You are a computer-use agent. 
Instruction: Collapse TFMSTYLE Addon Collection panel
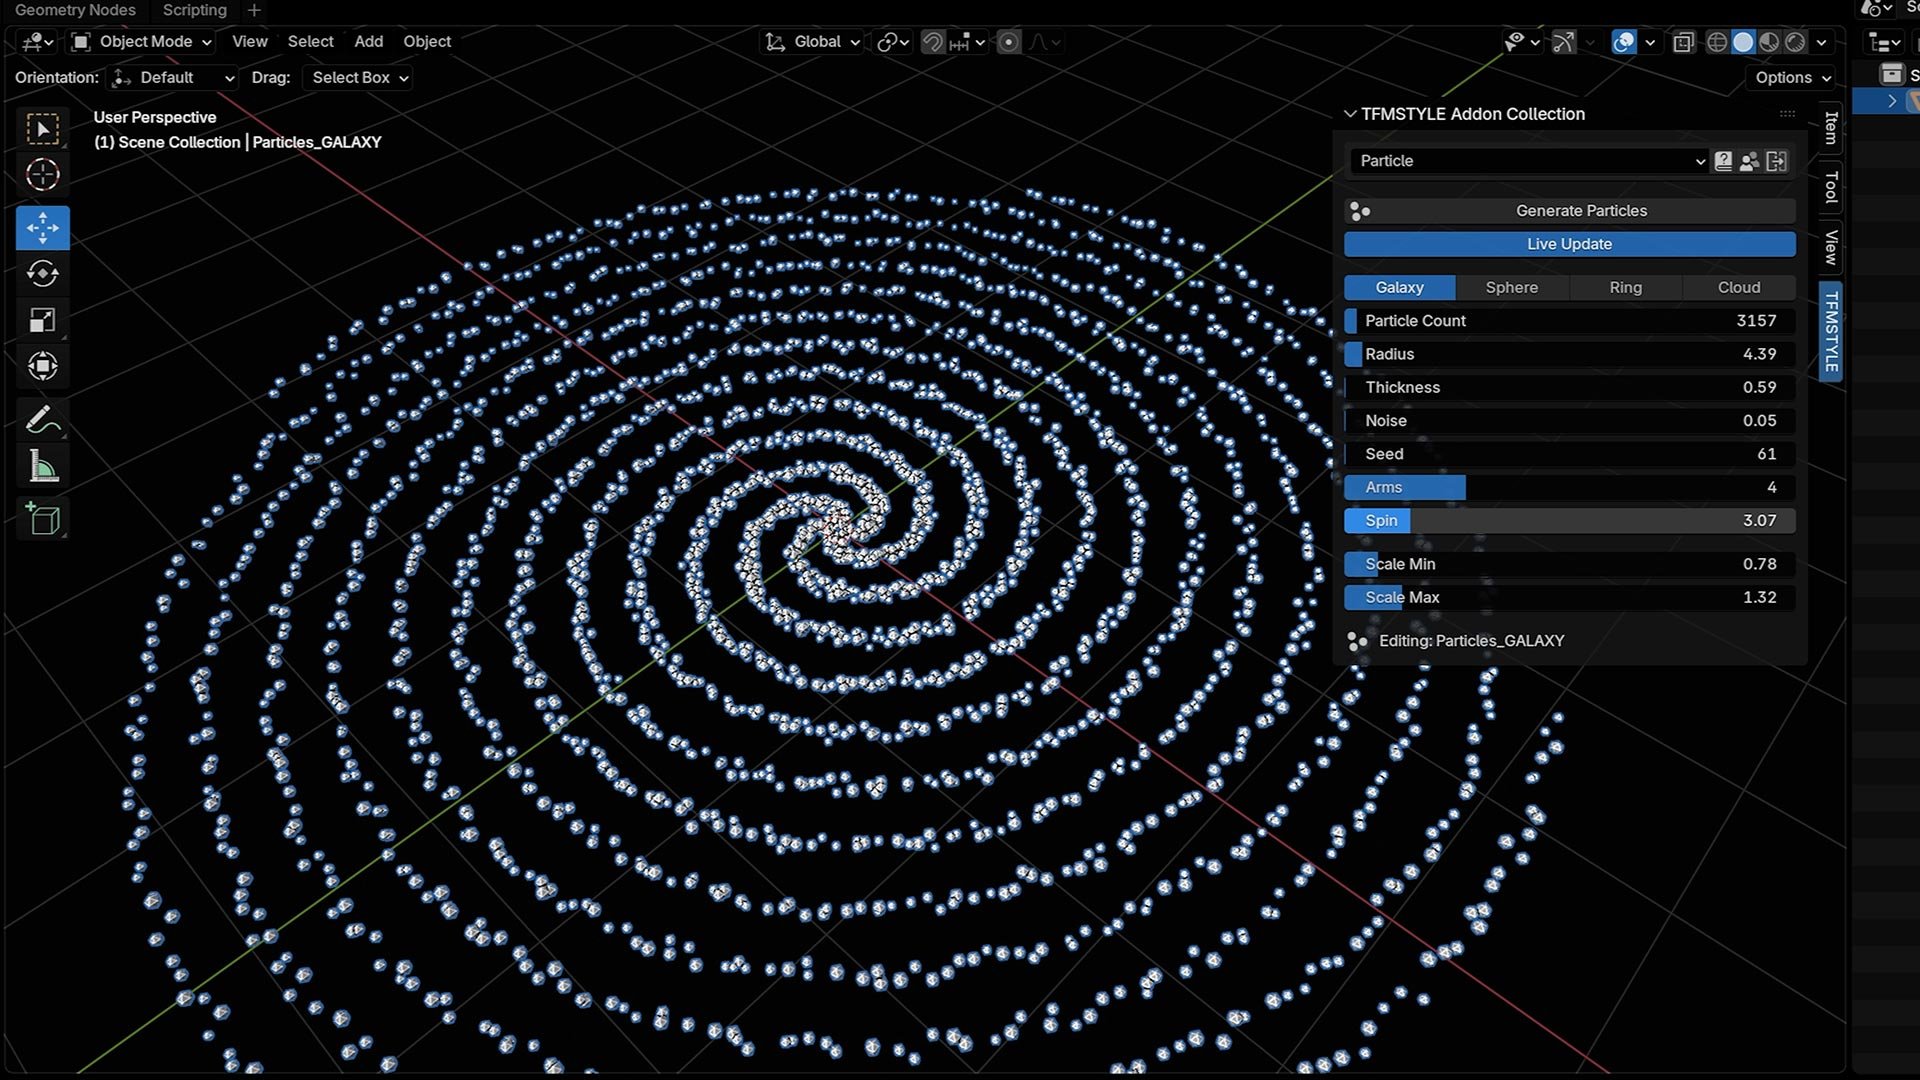point(1350,114)
